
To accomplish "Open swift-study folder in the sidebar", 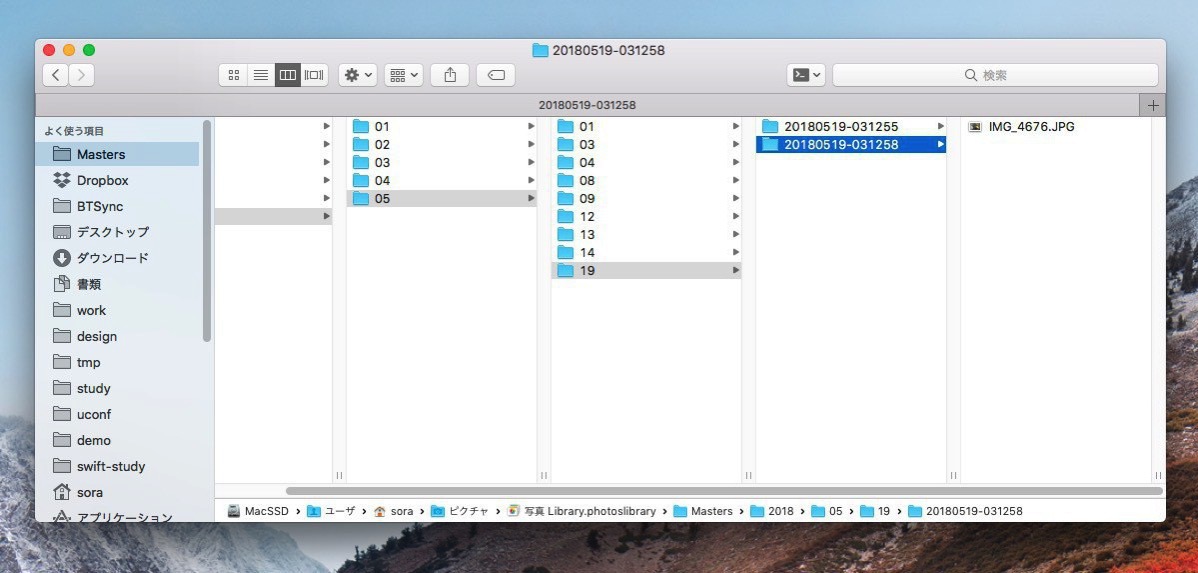I will click(x=117, y=466).
